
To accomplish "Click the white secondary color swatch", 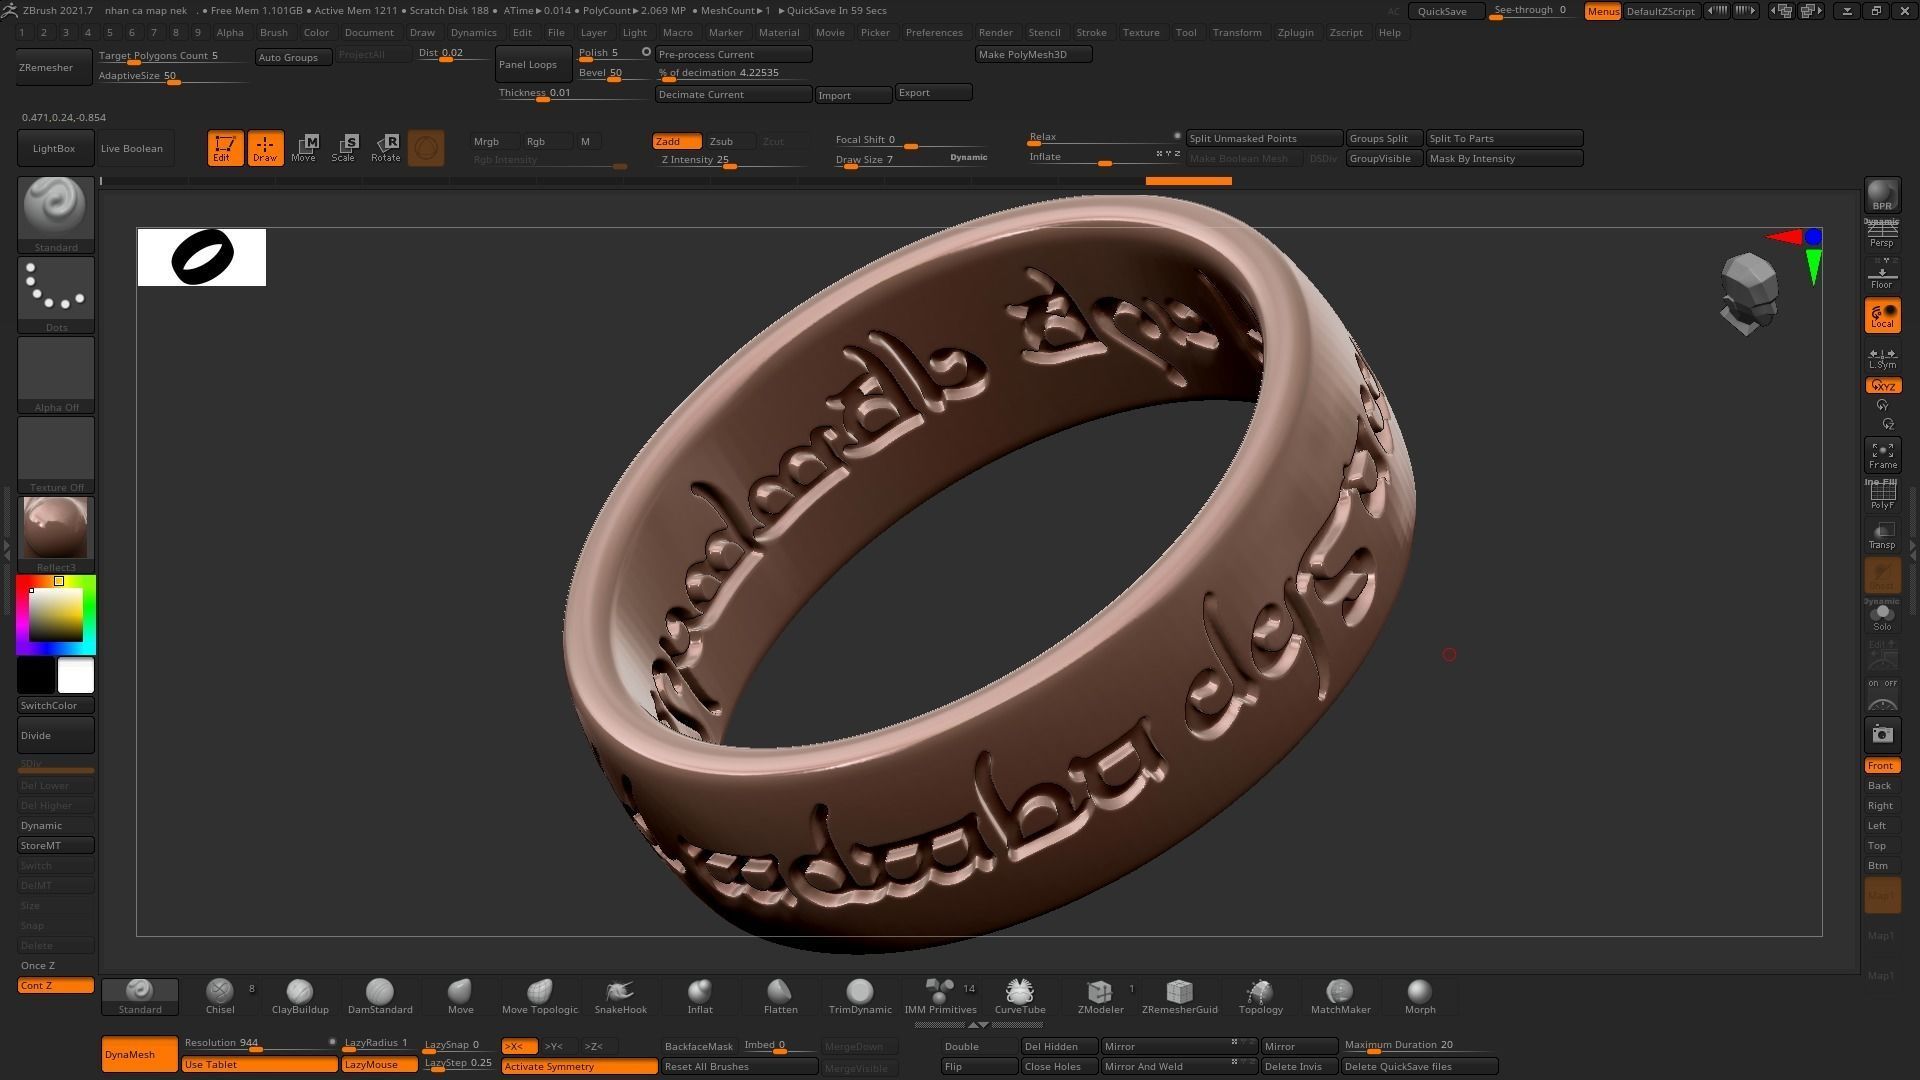I will [x=76, y=676].
